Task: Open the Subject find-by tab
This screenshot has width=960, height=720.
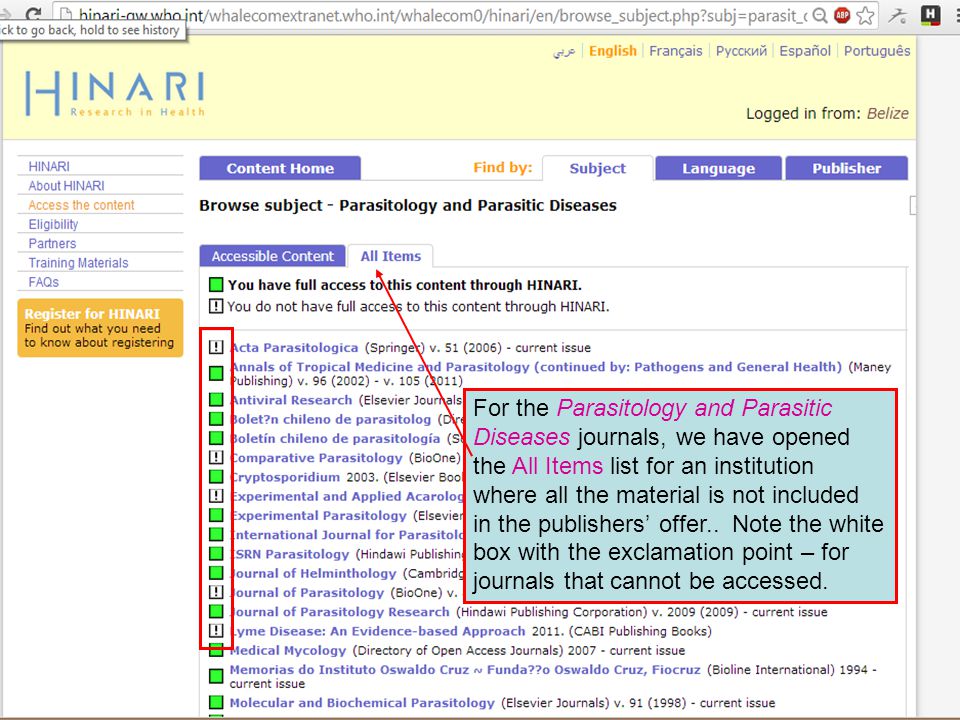Action: [598, 168]
